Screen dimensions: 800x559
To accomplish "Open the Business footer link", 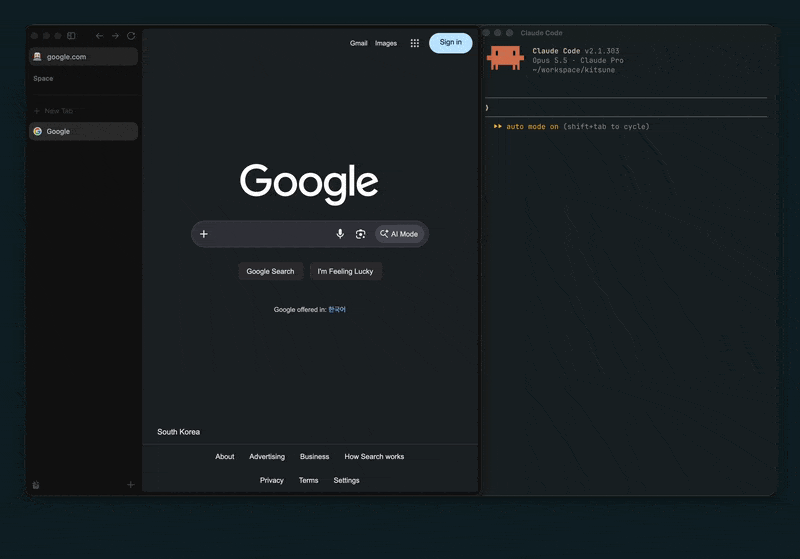I will (x=314, y=456).
